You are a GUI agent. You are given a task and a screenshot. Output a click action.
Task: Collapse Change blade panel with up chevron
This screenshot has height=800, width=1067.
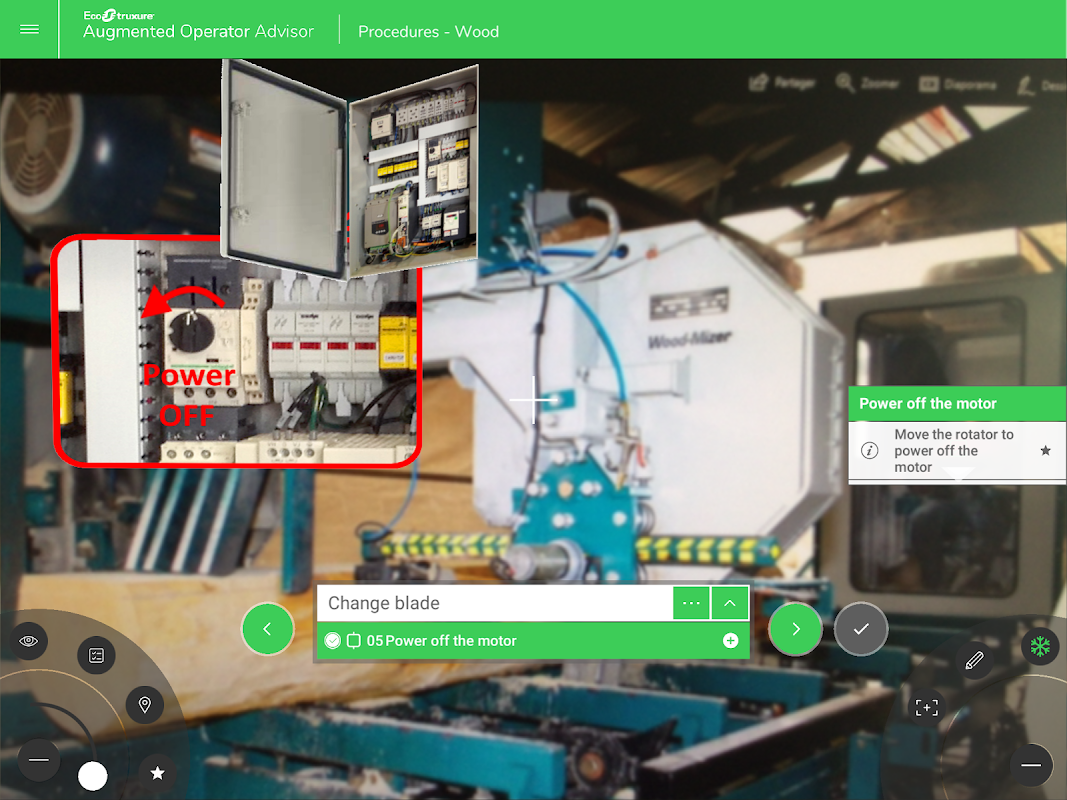tap(729, 603)
